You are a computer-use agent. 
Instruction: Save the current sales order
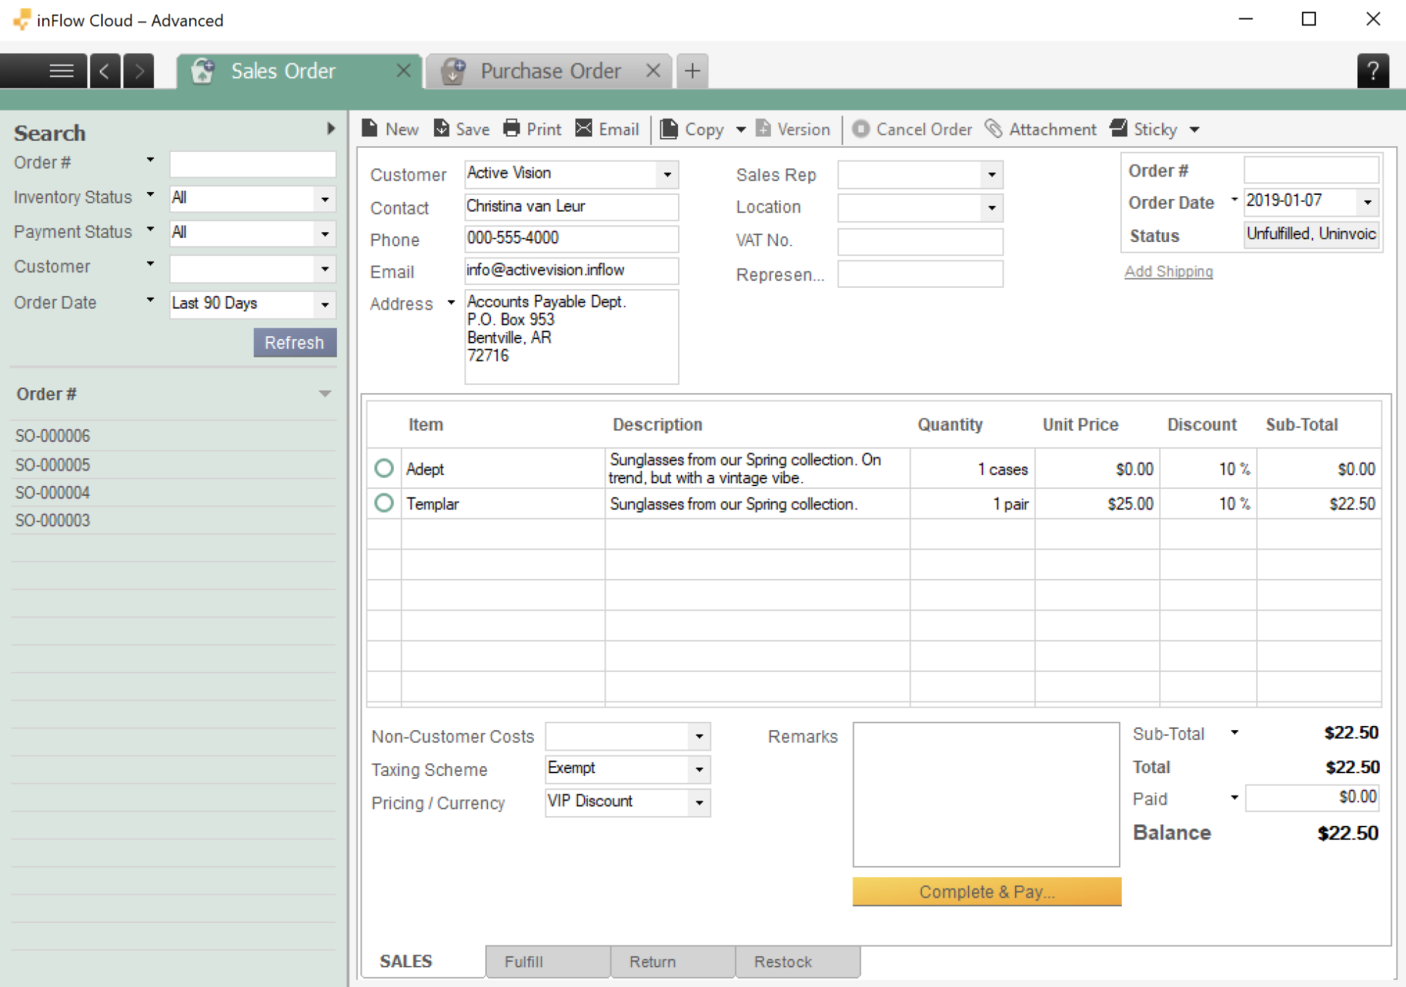(461, 129)
